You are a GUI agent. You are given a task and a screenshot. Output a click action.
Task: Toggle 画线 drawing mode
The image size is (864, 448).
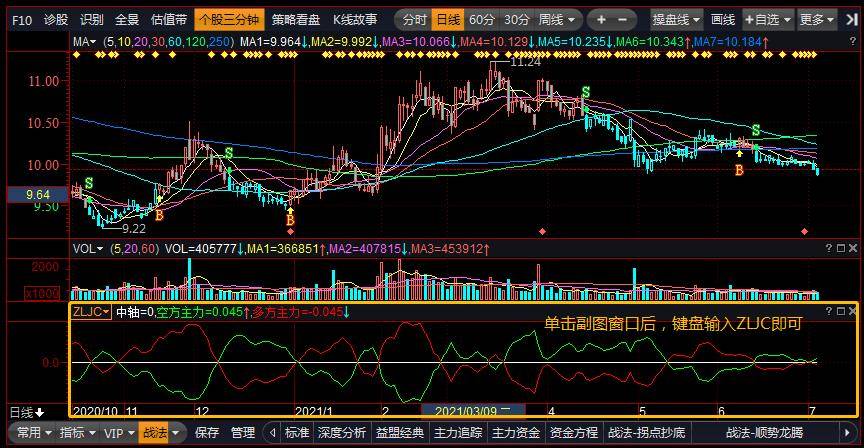click(723, 20)
